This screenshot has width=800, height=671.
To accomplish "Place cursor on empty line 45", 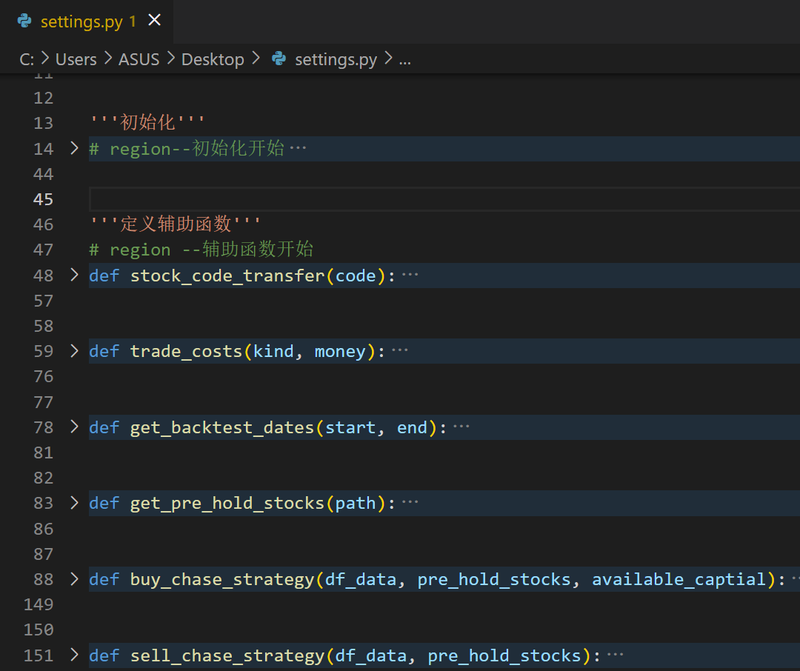I will click(x=444, y=199).
